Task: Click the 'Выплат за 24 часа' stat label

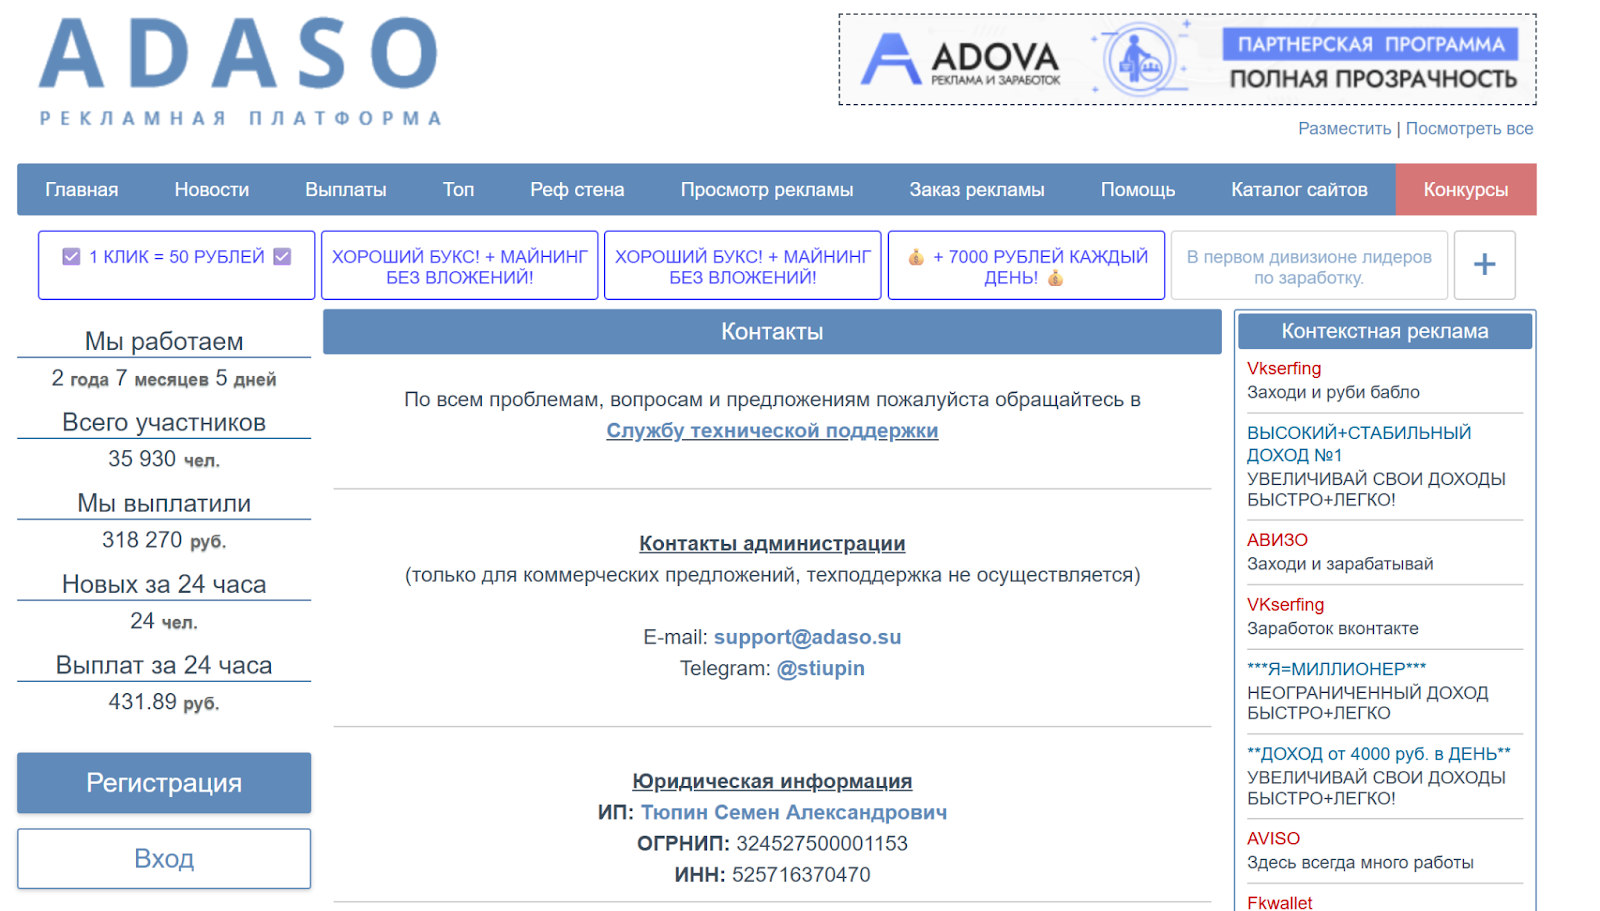Action: [164, 665]
